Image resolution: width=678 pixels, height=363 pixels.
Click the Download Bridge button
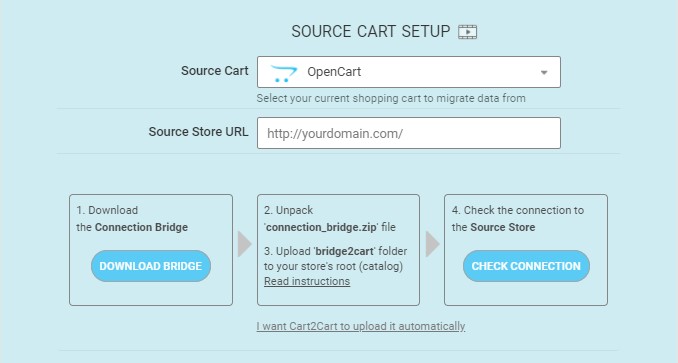click(151, 266)
